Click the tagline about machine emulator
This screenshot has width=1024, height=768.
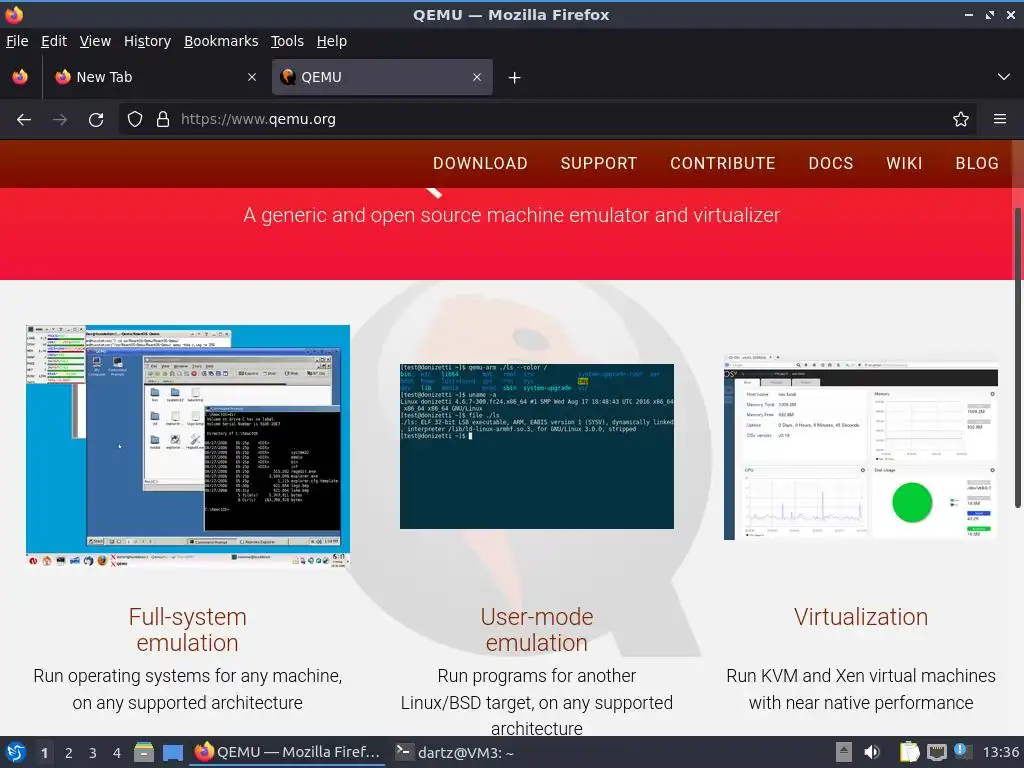(x=511, y=215)
